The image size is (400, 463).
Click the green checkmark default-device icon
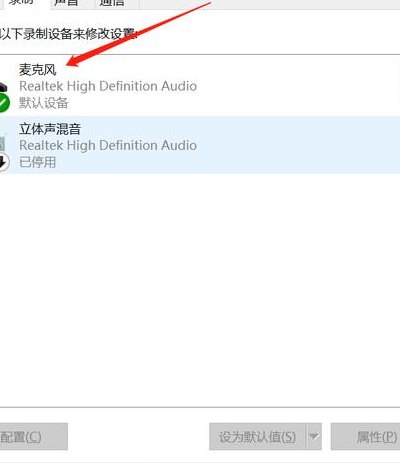click(4, 103)
